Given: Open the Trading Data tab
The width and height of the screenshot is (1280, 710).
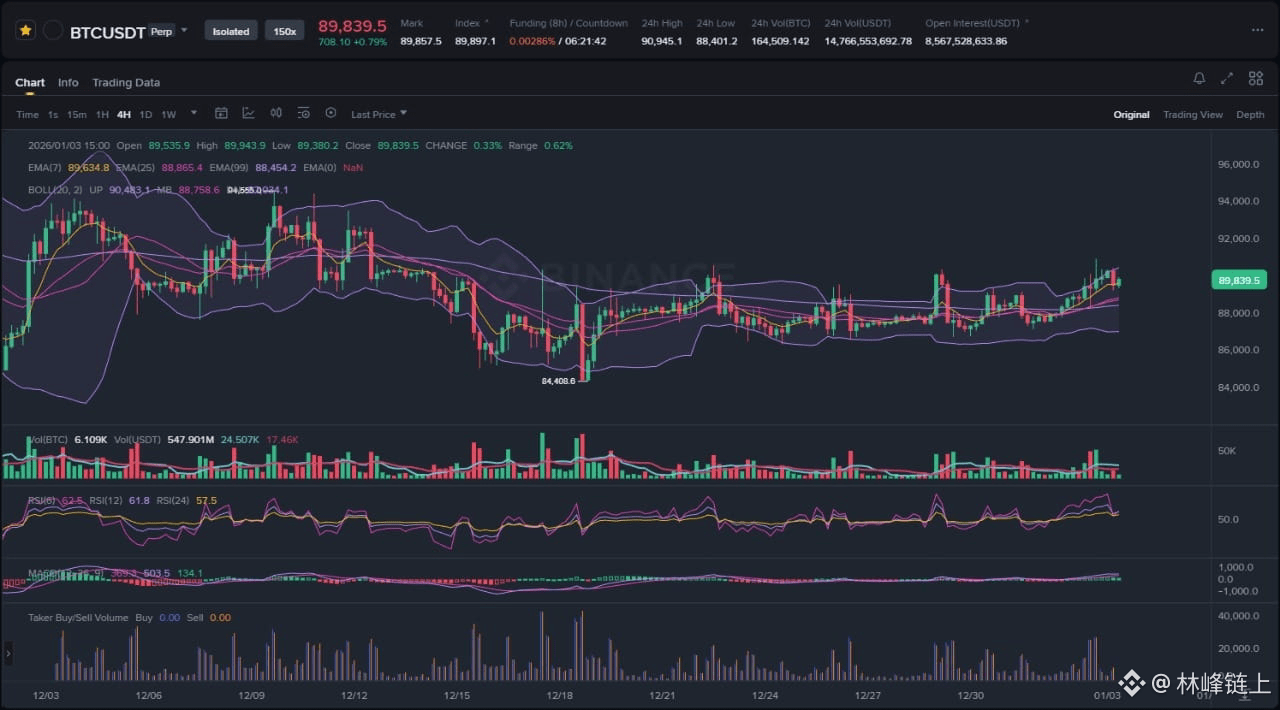Looking at the screenshot, I should point(126,83).
